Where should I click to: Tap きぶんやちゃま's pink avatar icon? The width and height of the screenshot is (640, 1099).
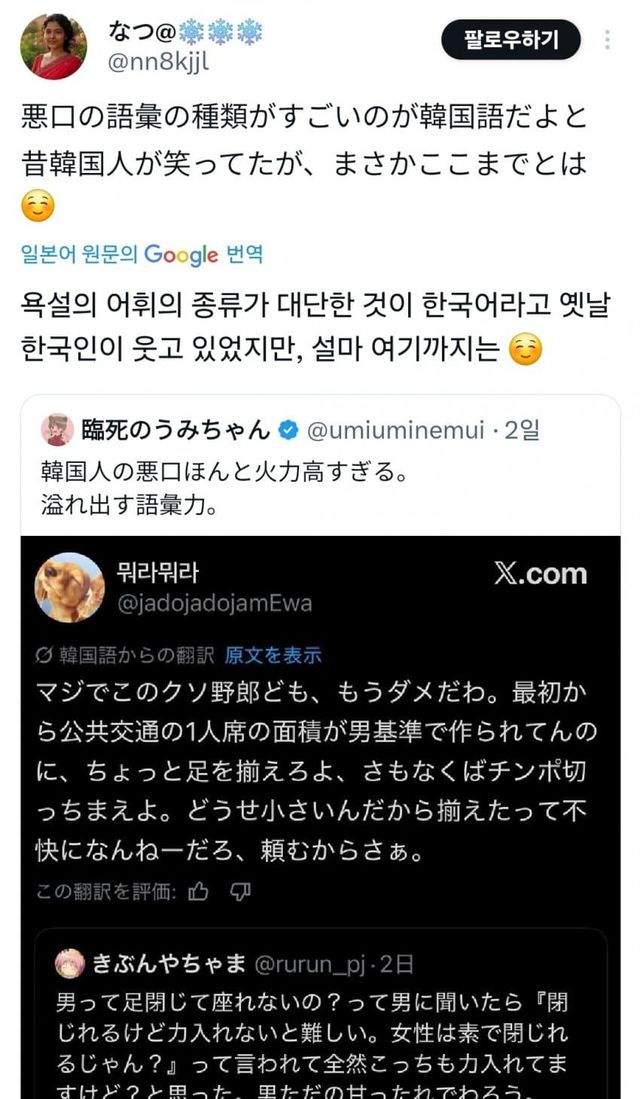[69, 963]
